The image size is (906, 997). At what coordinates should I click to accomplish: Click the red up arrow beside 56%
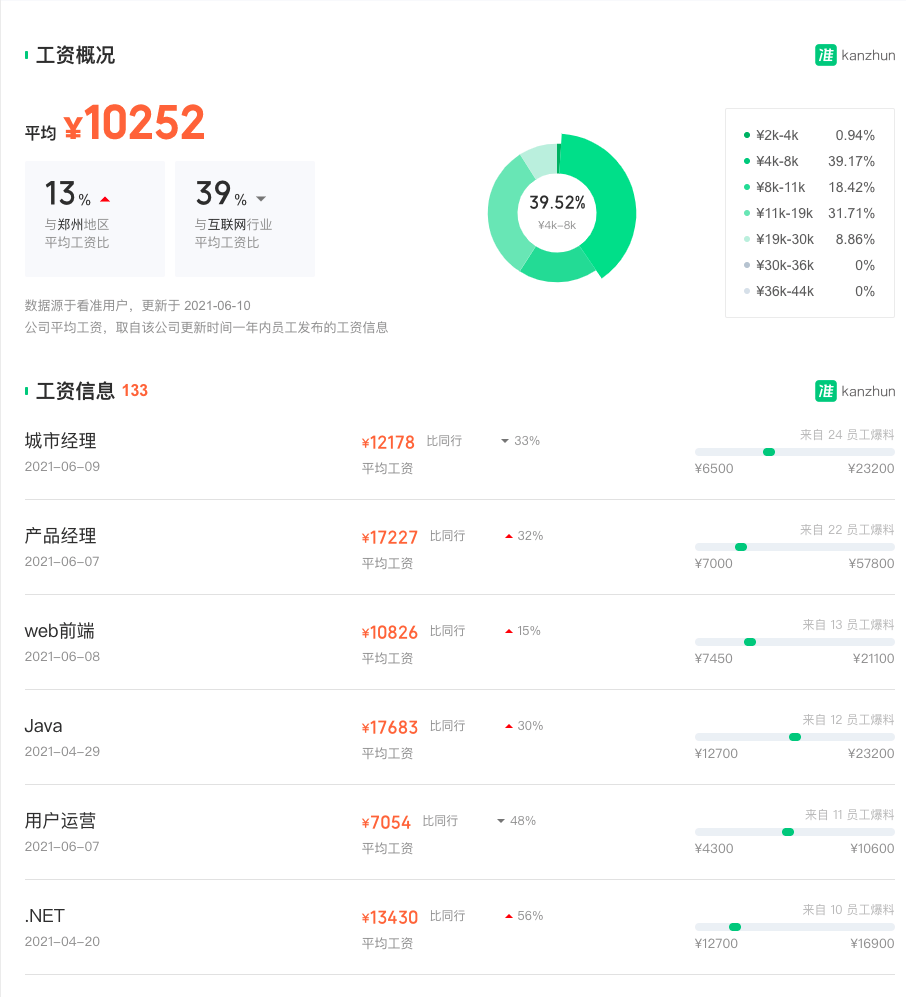coord(509,916)
